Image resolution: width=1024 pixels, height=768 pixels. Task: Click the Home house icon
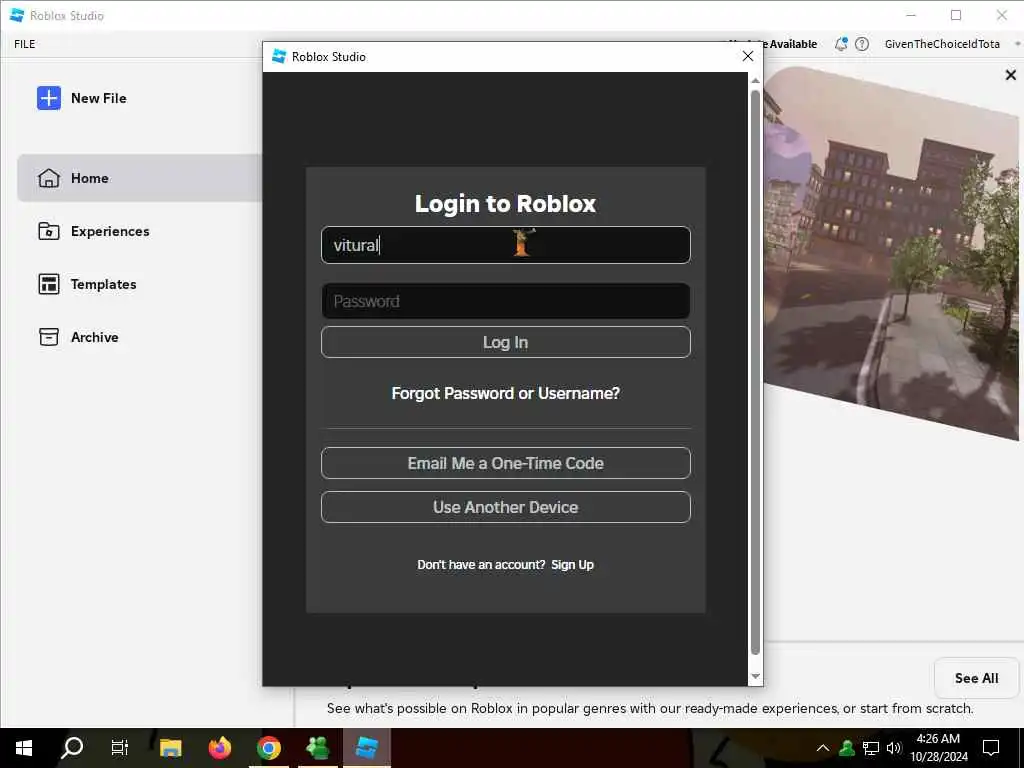49,178
